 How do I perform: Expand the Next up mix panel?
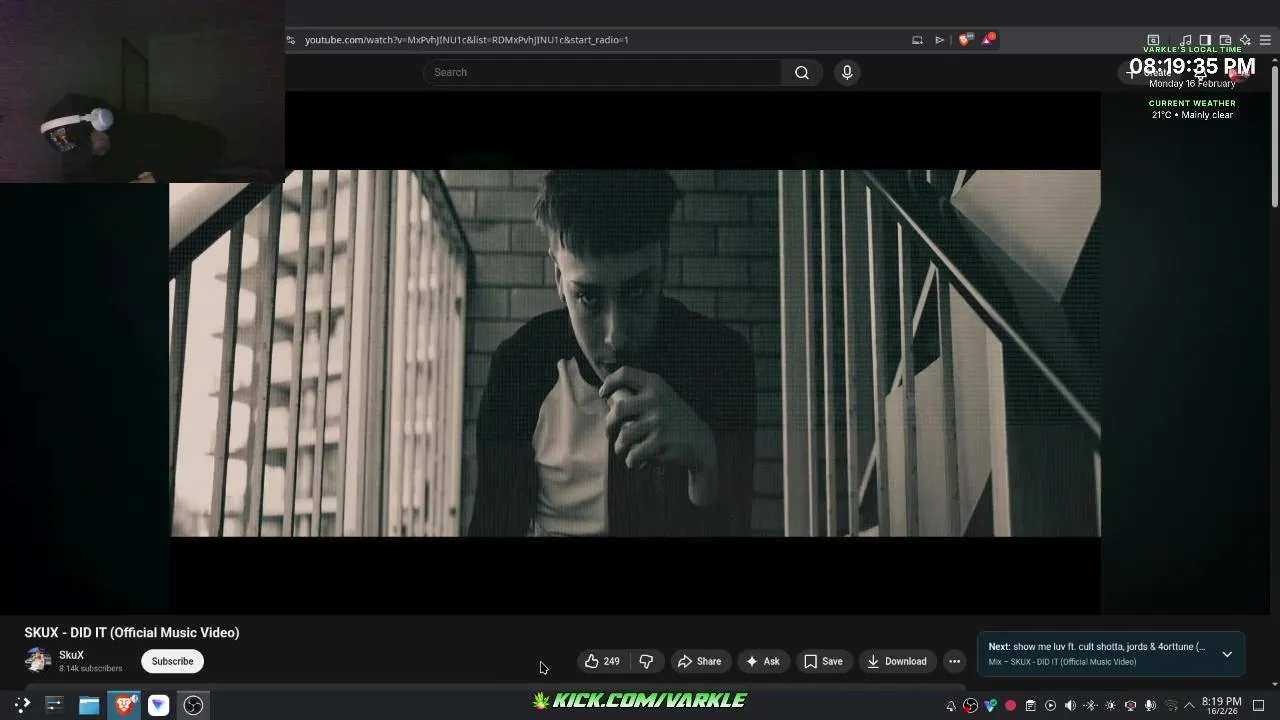coord(1227,654)
